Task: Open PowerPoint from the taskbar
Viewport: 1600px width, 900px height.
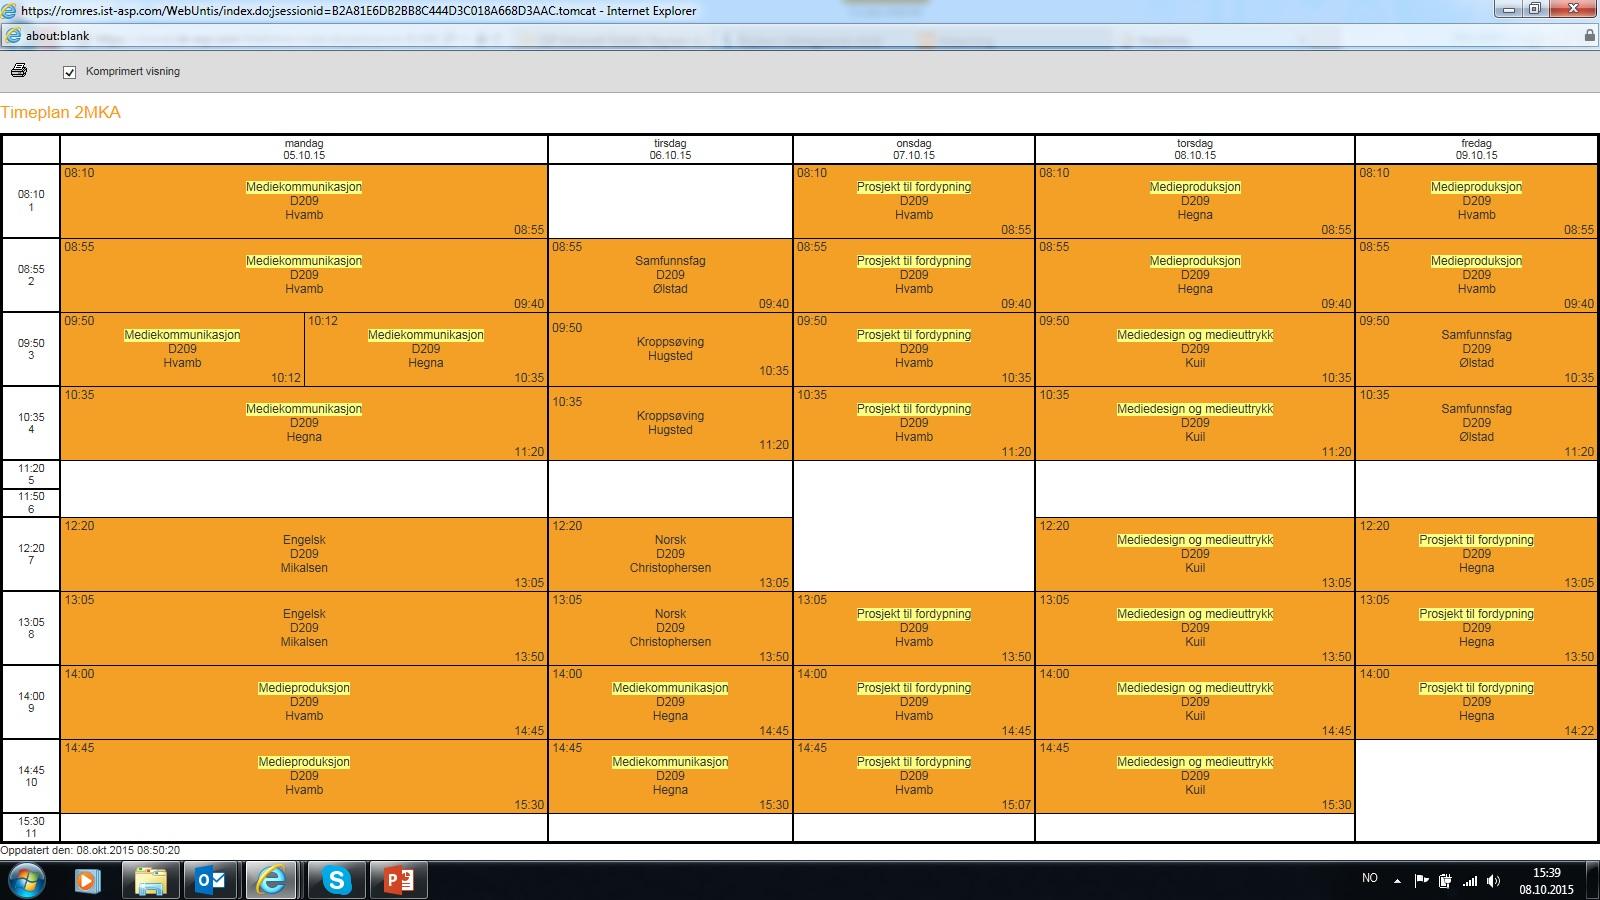Action: click(x=398, y=881)
